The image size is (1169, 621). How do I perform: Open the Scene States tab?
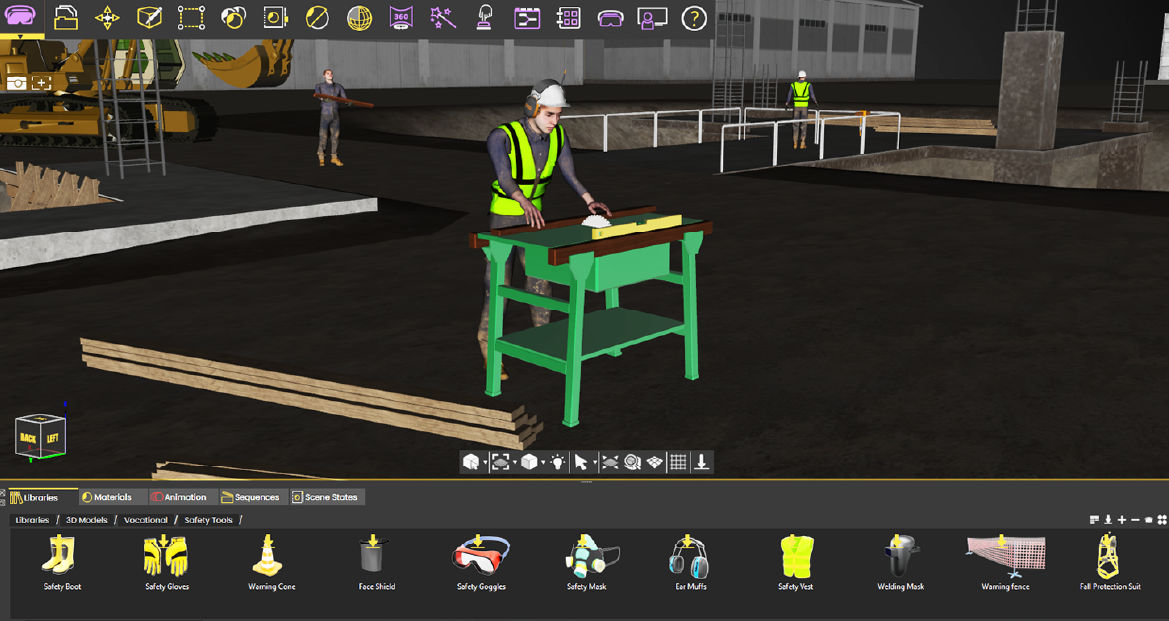pos(327,496)
